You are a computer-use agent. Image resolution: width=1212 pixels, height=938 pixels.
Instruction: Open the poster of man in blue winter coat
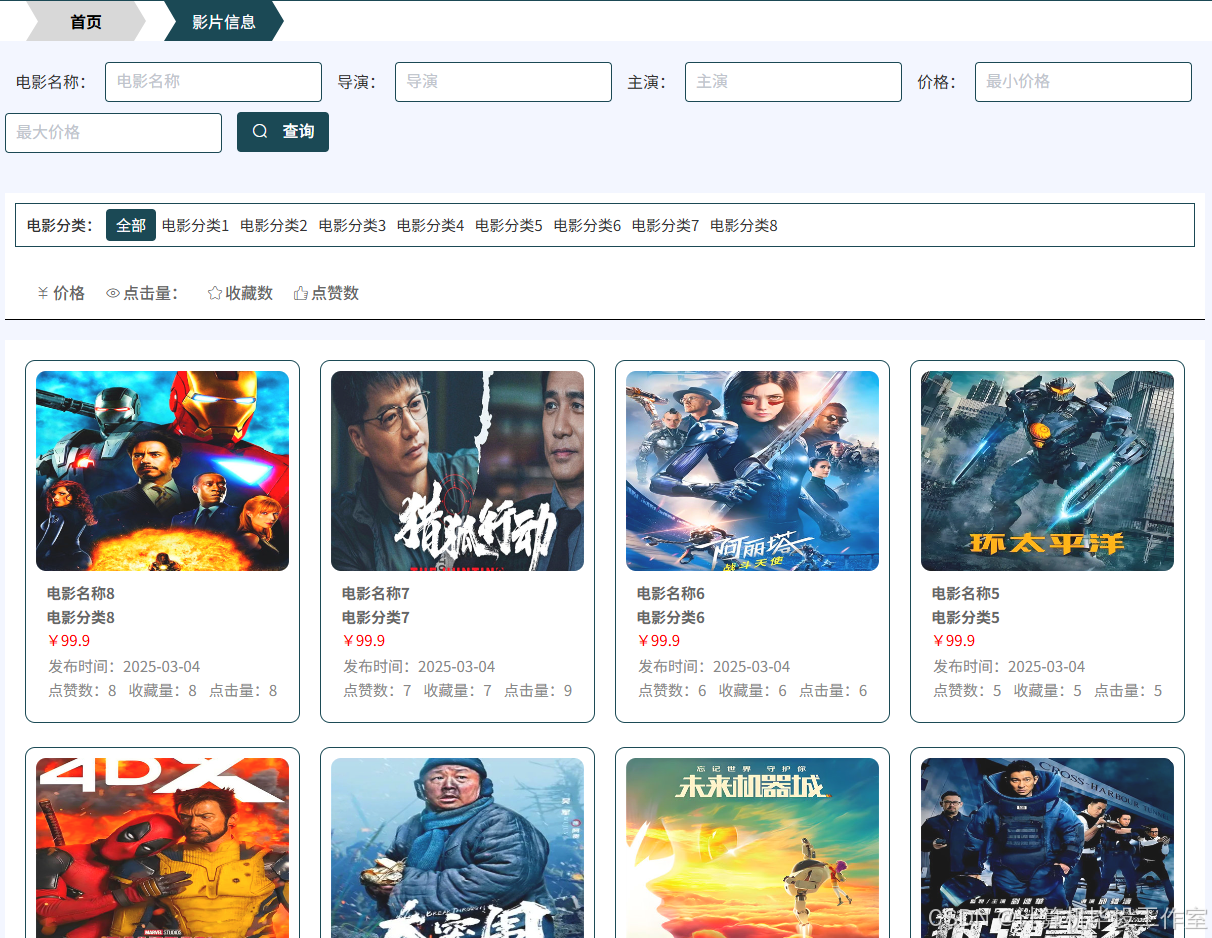coord(457,848)
